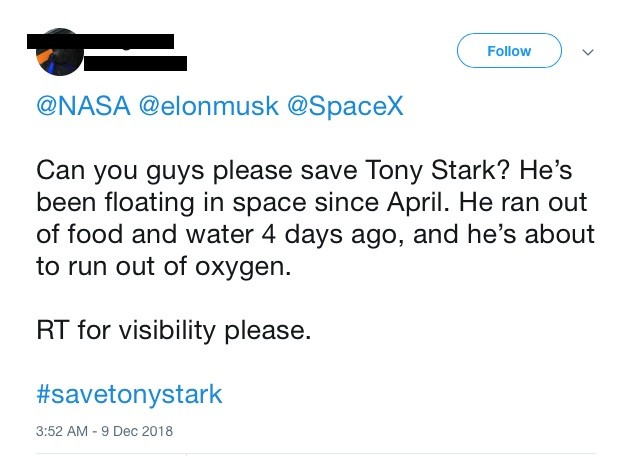The image size is (629, 456).
Task: Open the @elonmusk mention
Action: pyautogui.click(x=209, y=108)
